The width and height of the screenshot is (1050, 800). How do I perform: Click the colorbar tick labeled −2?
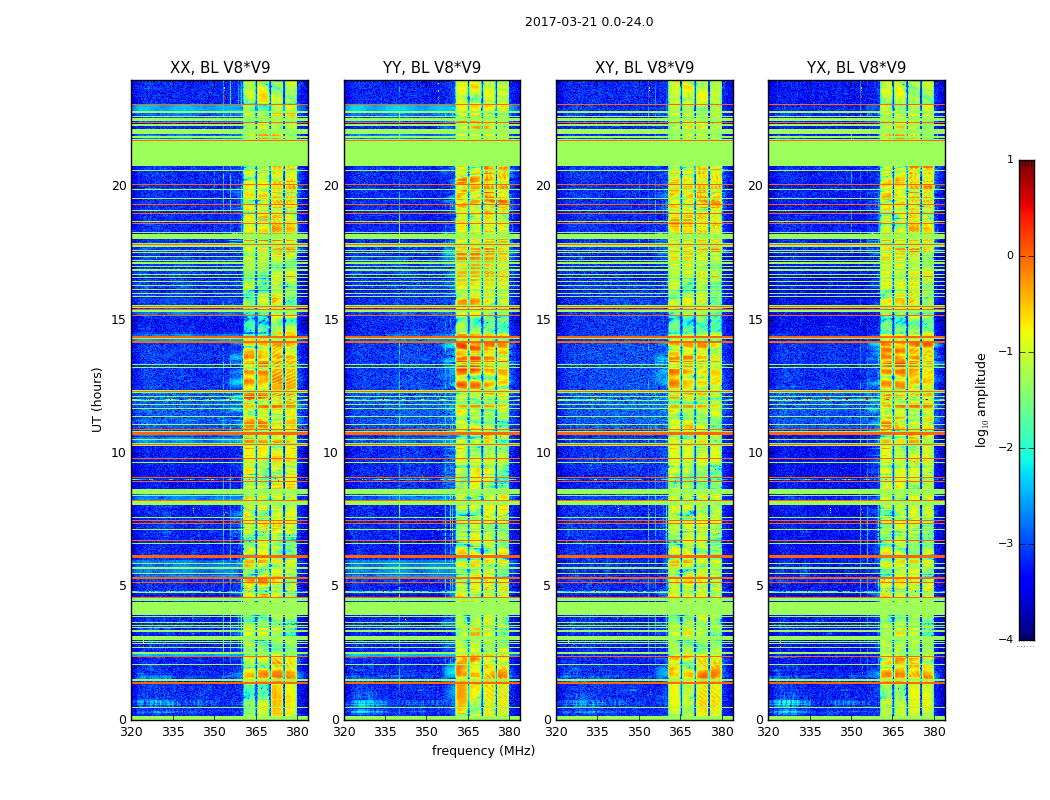pos(1006,447)
